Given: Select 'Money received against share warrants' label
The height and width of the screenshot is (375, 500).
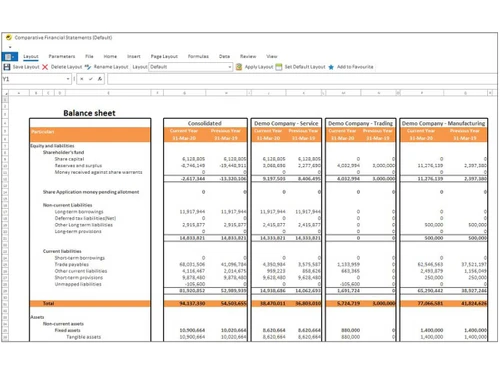Looking at the screenshot, I should pos(98,172).
